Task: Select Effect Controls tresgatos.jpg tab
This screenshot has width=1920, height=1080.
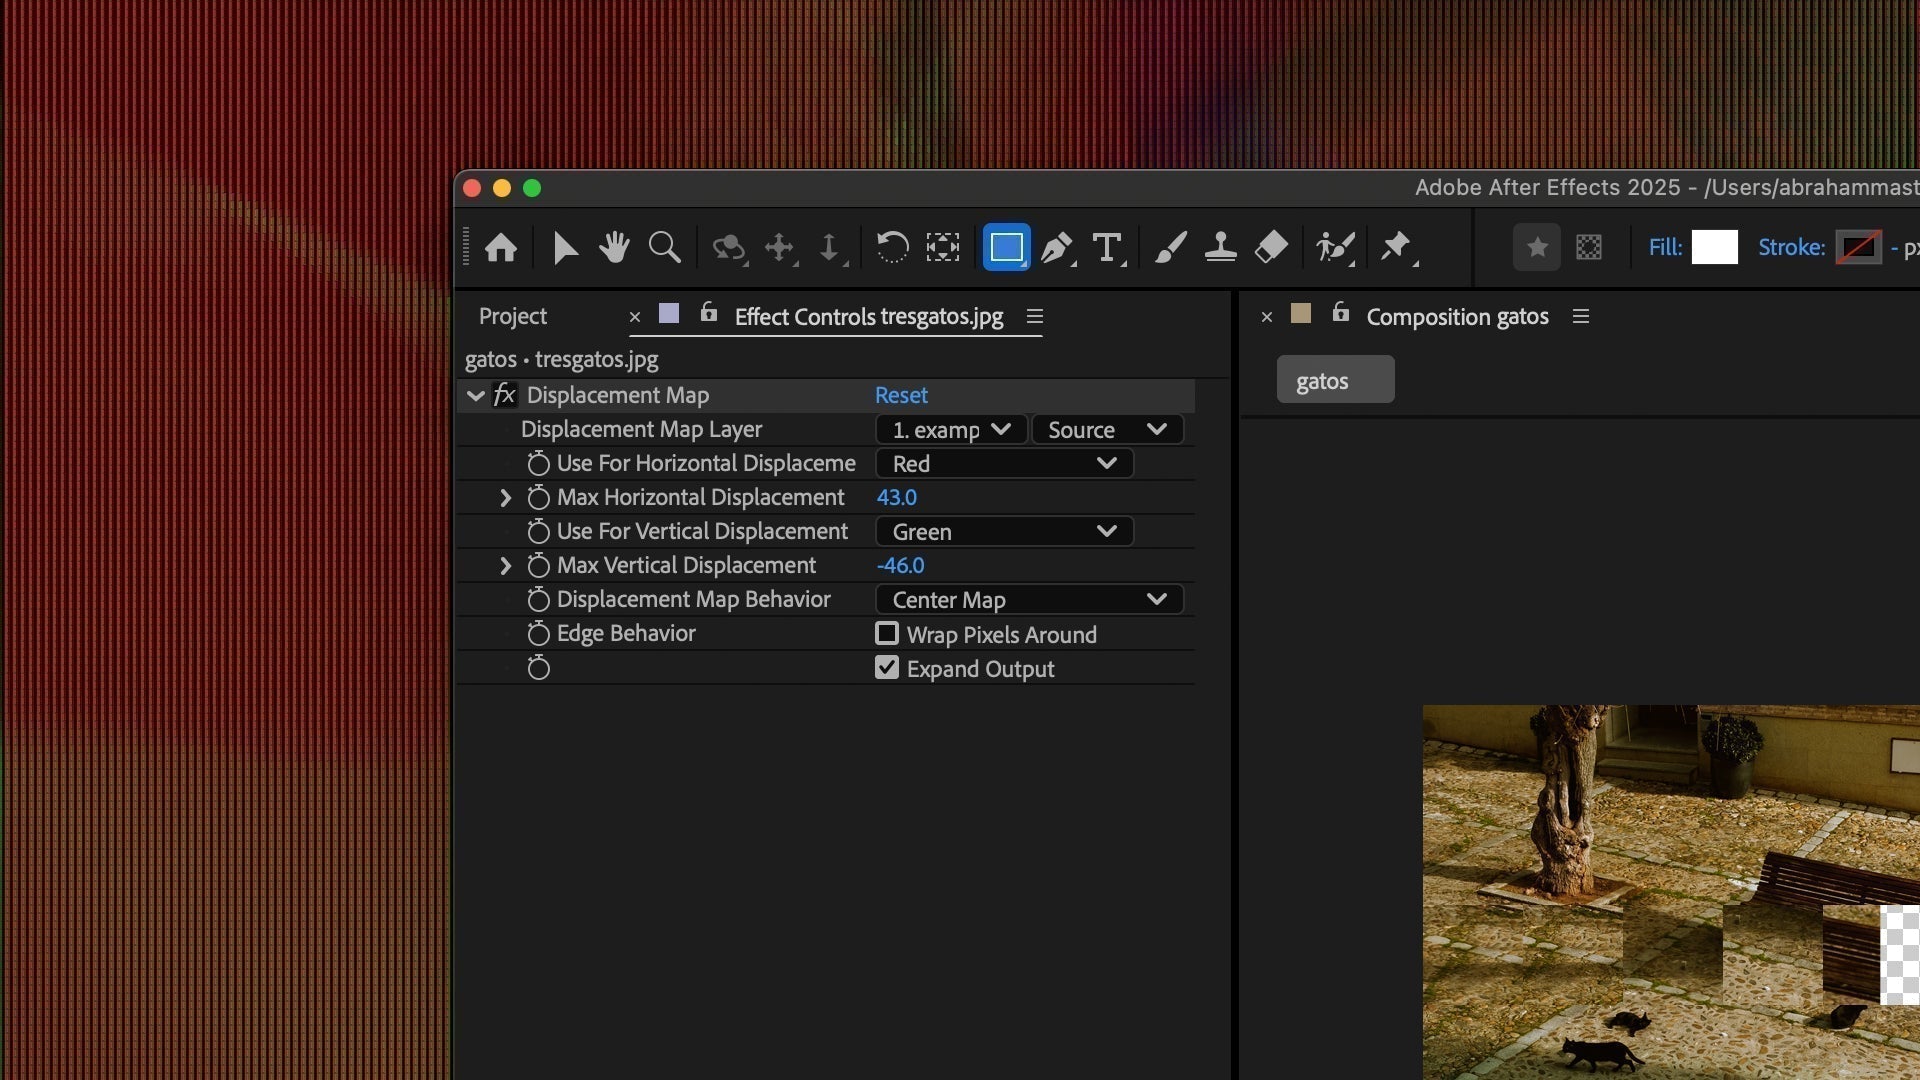Action: [868, 316]
